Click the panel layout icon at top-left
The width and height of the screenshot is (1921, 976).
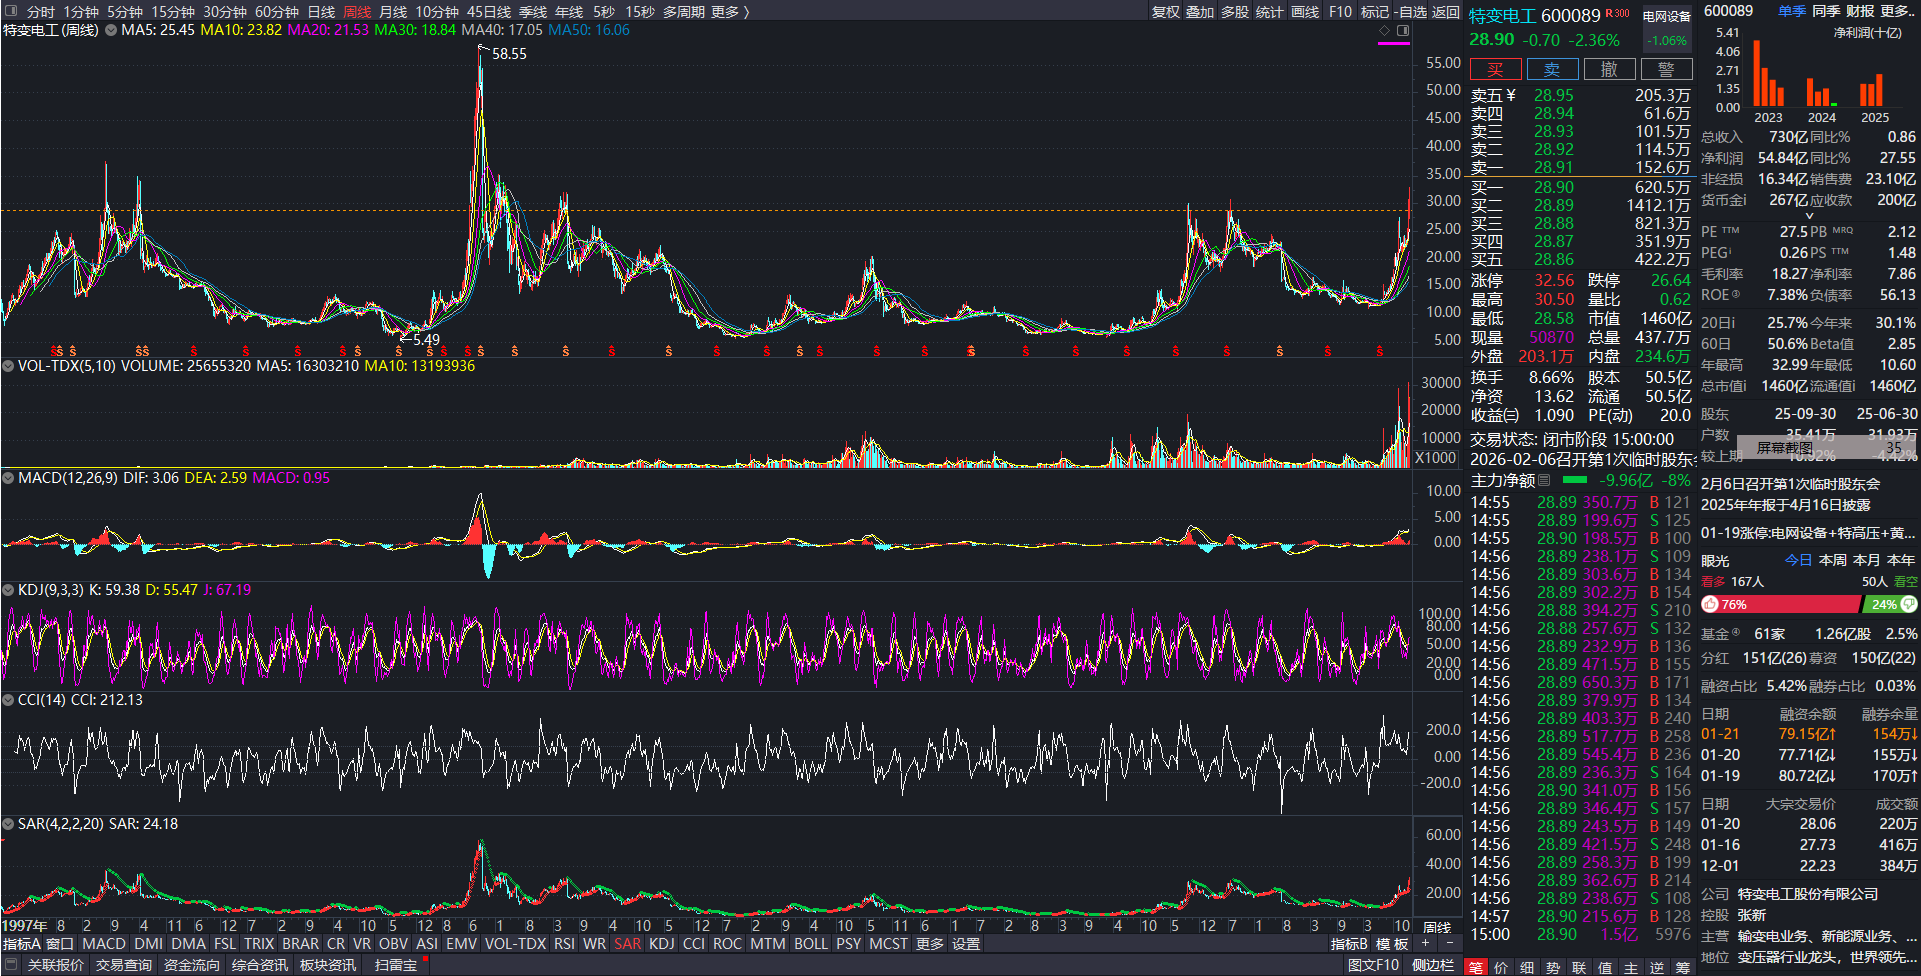tap(11, 11)
